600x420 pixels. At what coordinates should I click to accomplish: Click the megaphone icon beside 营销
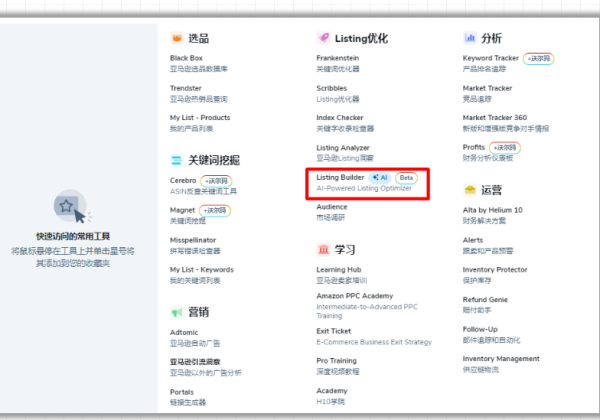pos(177,312)
